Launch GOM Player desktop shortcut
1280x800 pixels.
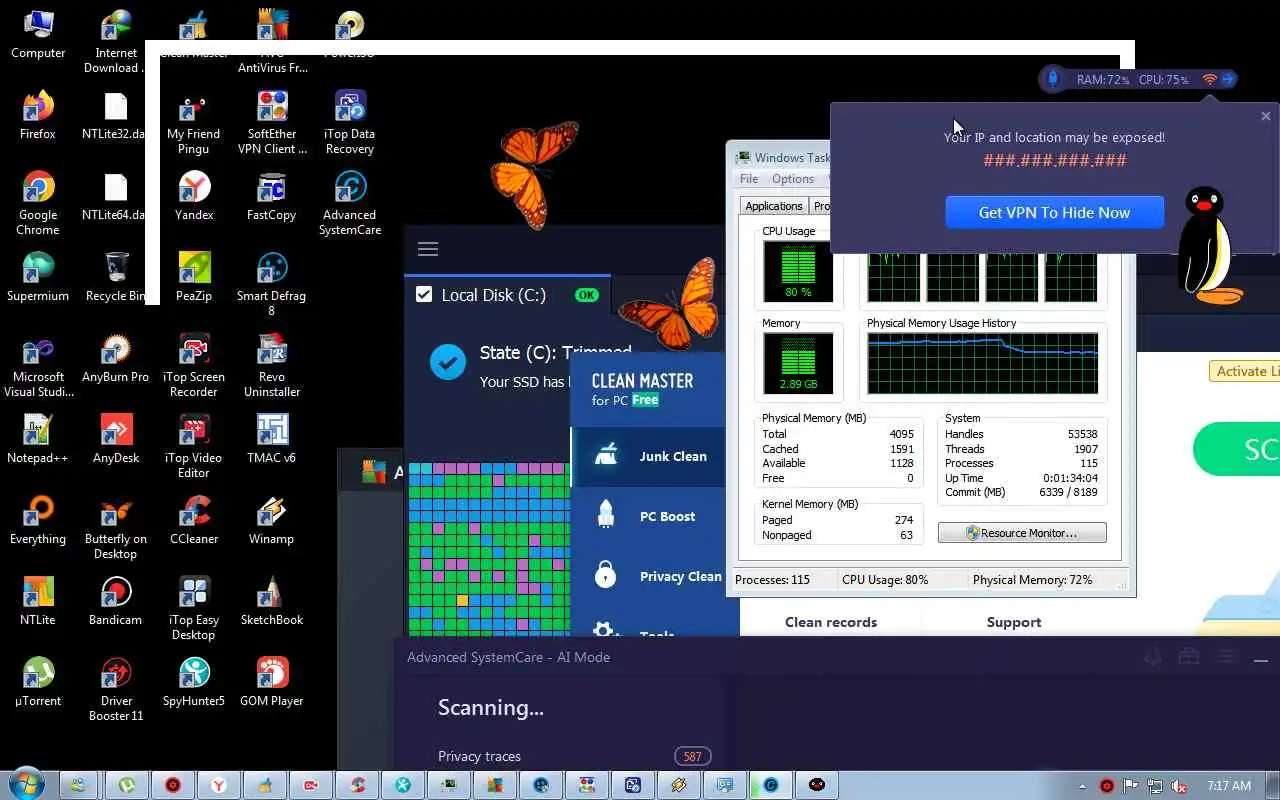coord(272,683)
